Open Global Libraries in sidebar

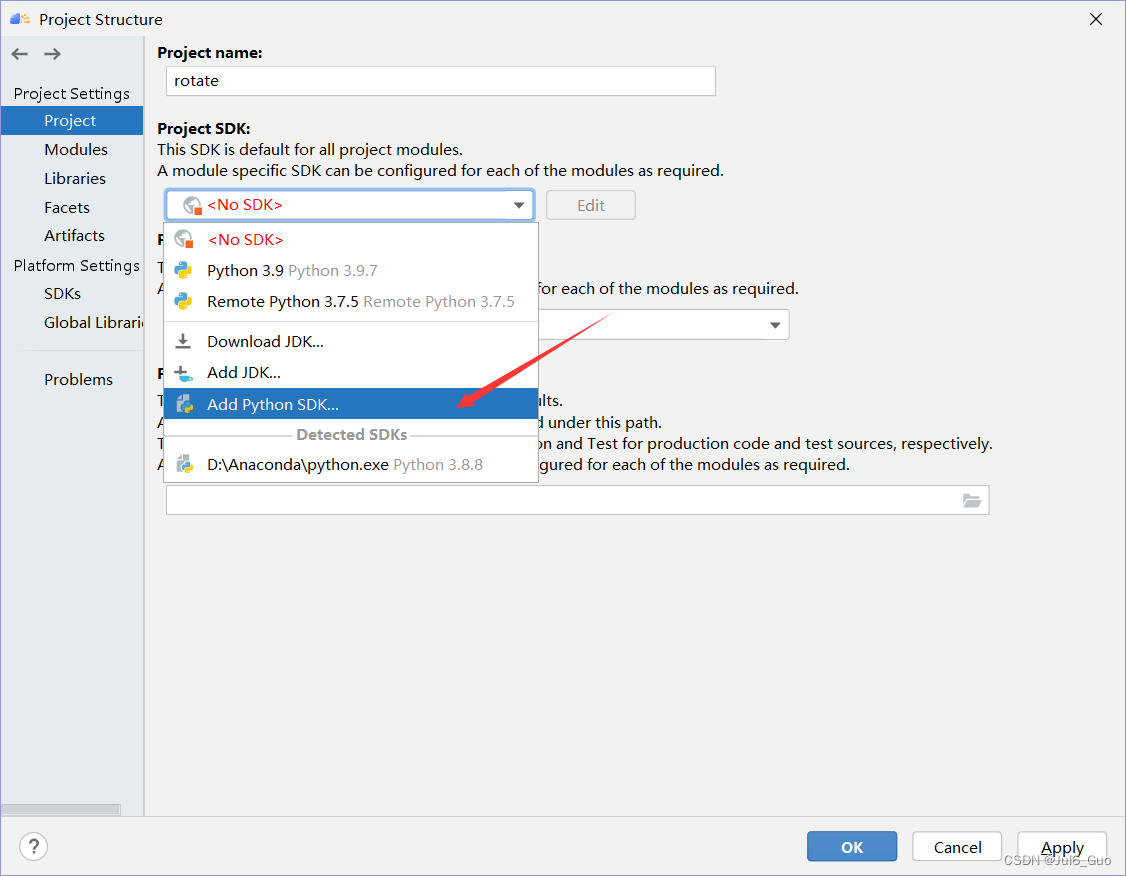[72, 322]
